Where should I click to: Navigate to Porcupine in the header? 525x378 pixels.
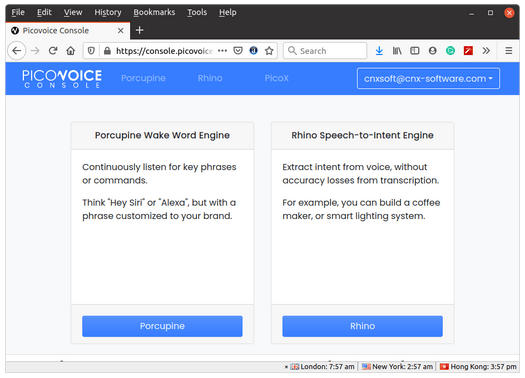143,78
